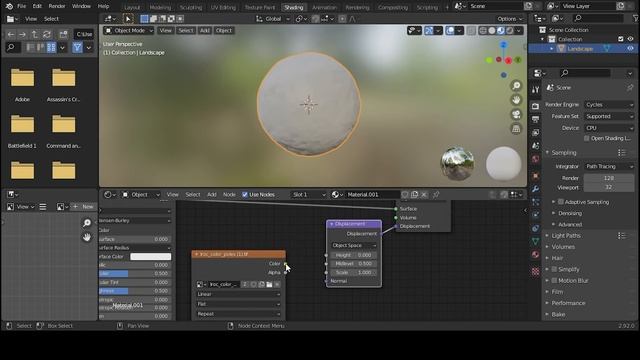
Task: Switch to the Modeling workspace tab
Action: (160, 7)
